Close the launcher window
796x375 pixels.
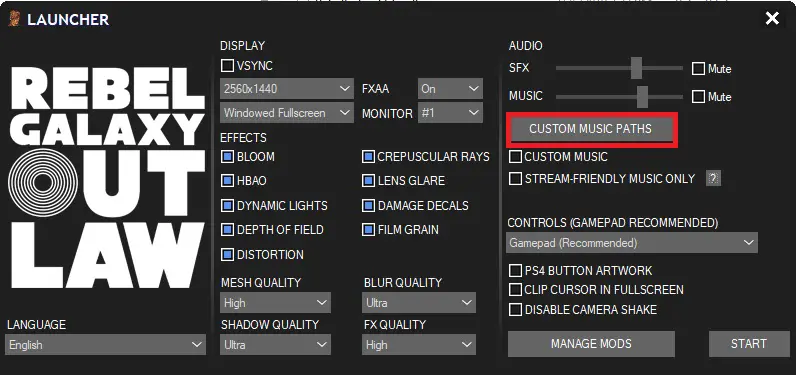pos(772,19)
